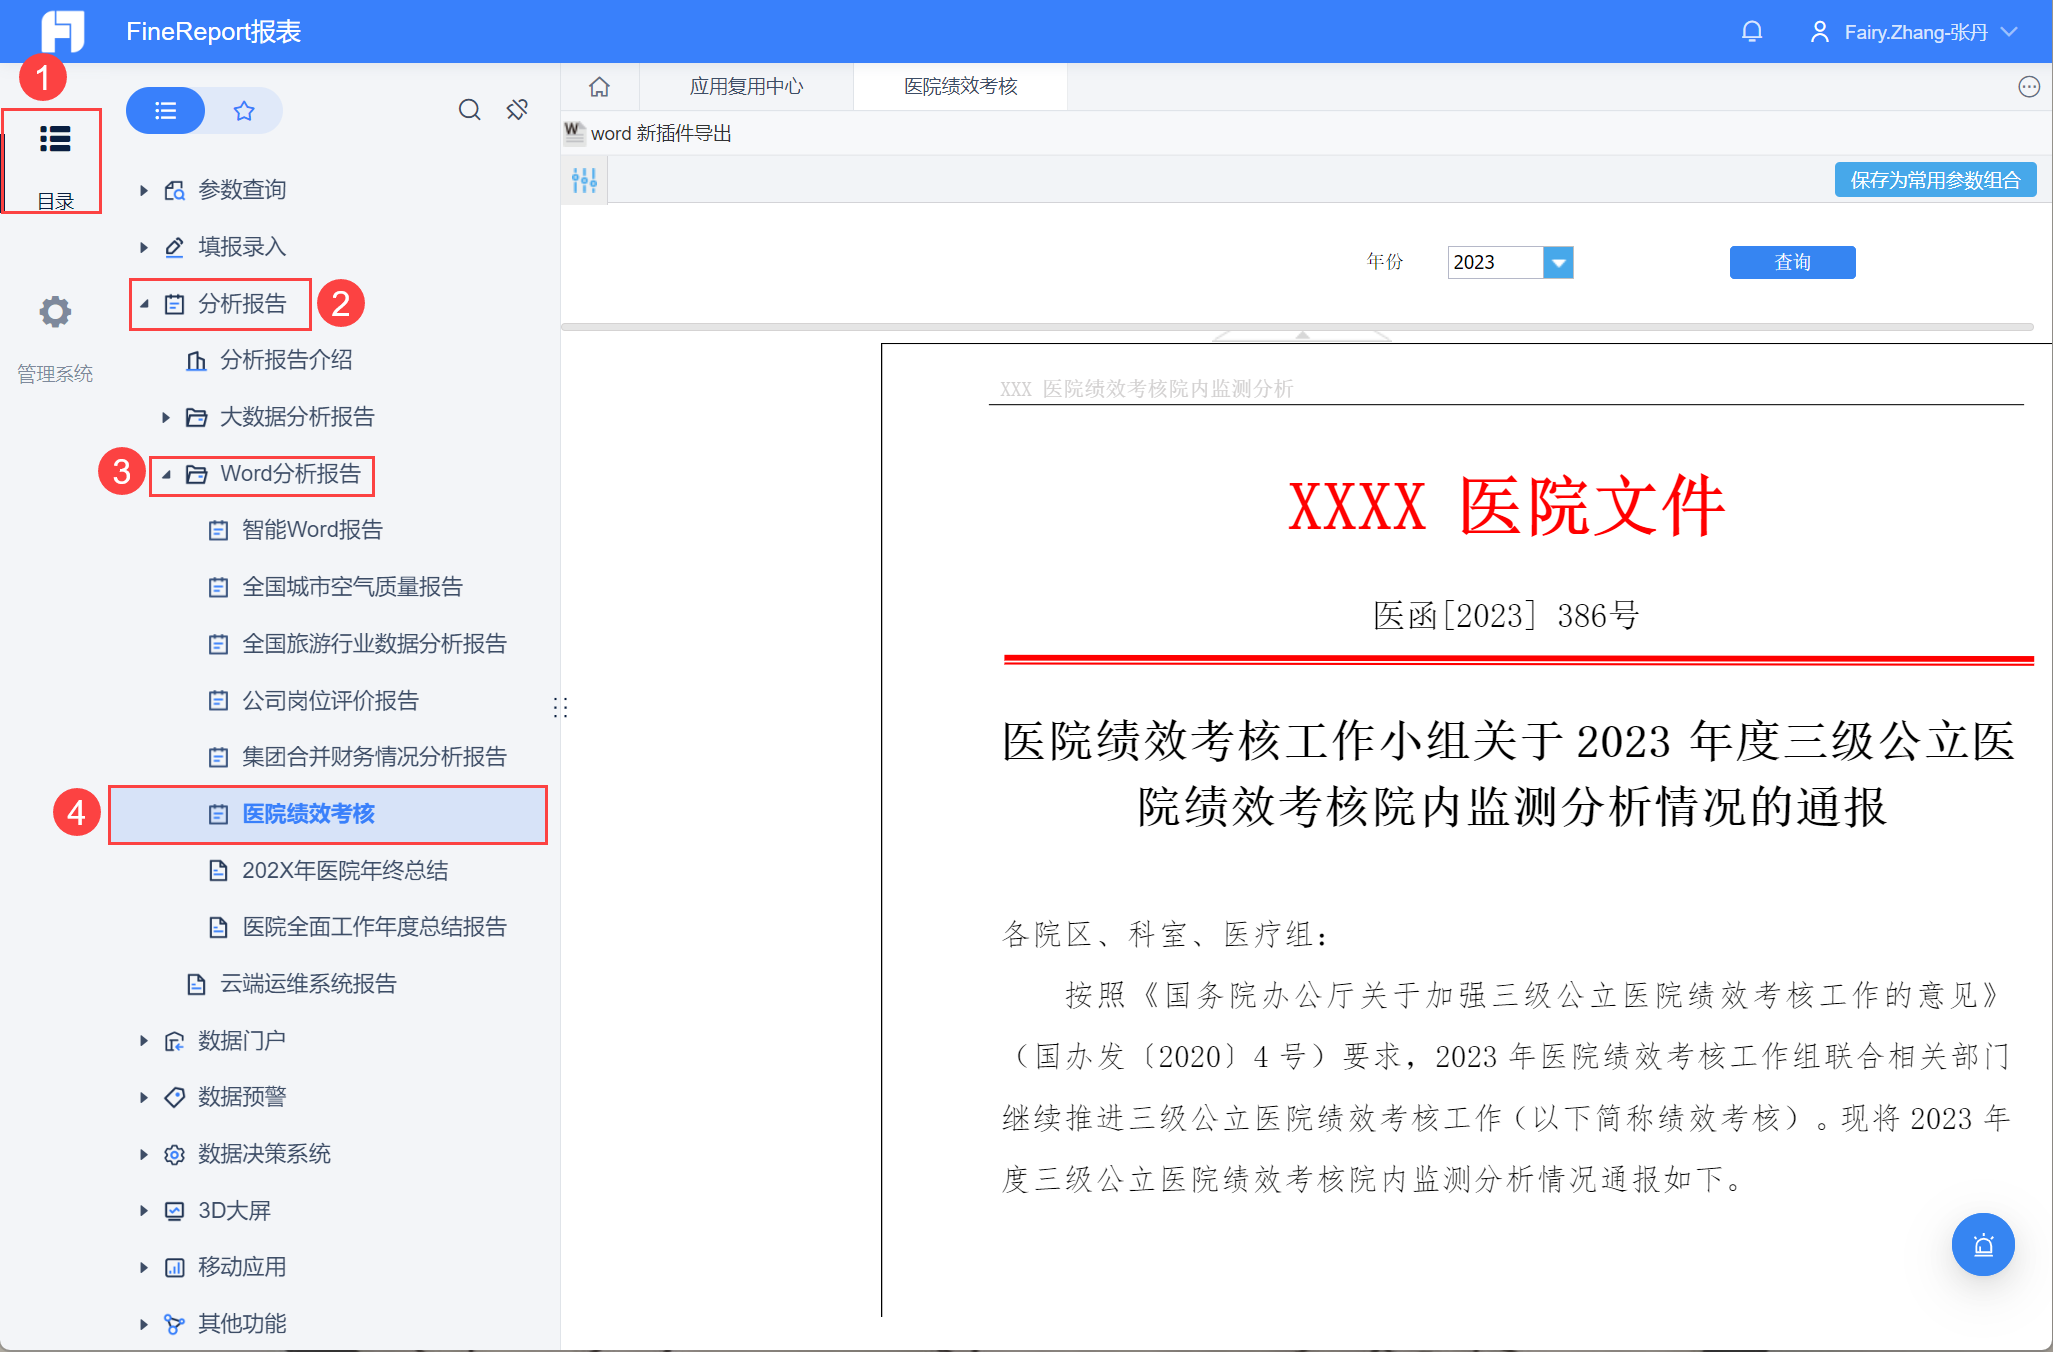The height and width of the screenshot is (1352, 2053).
Task: Click 保存为常用参数组合 button
Action: [1934, 180]
